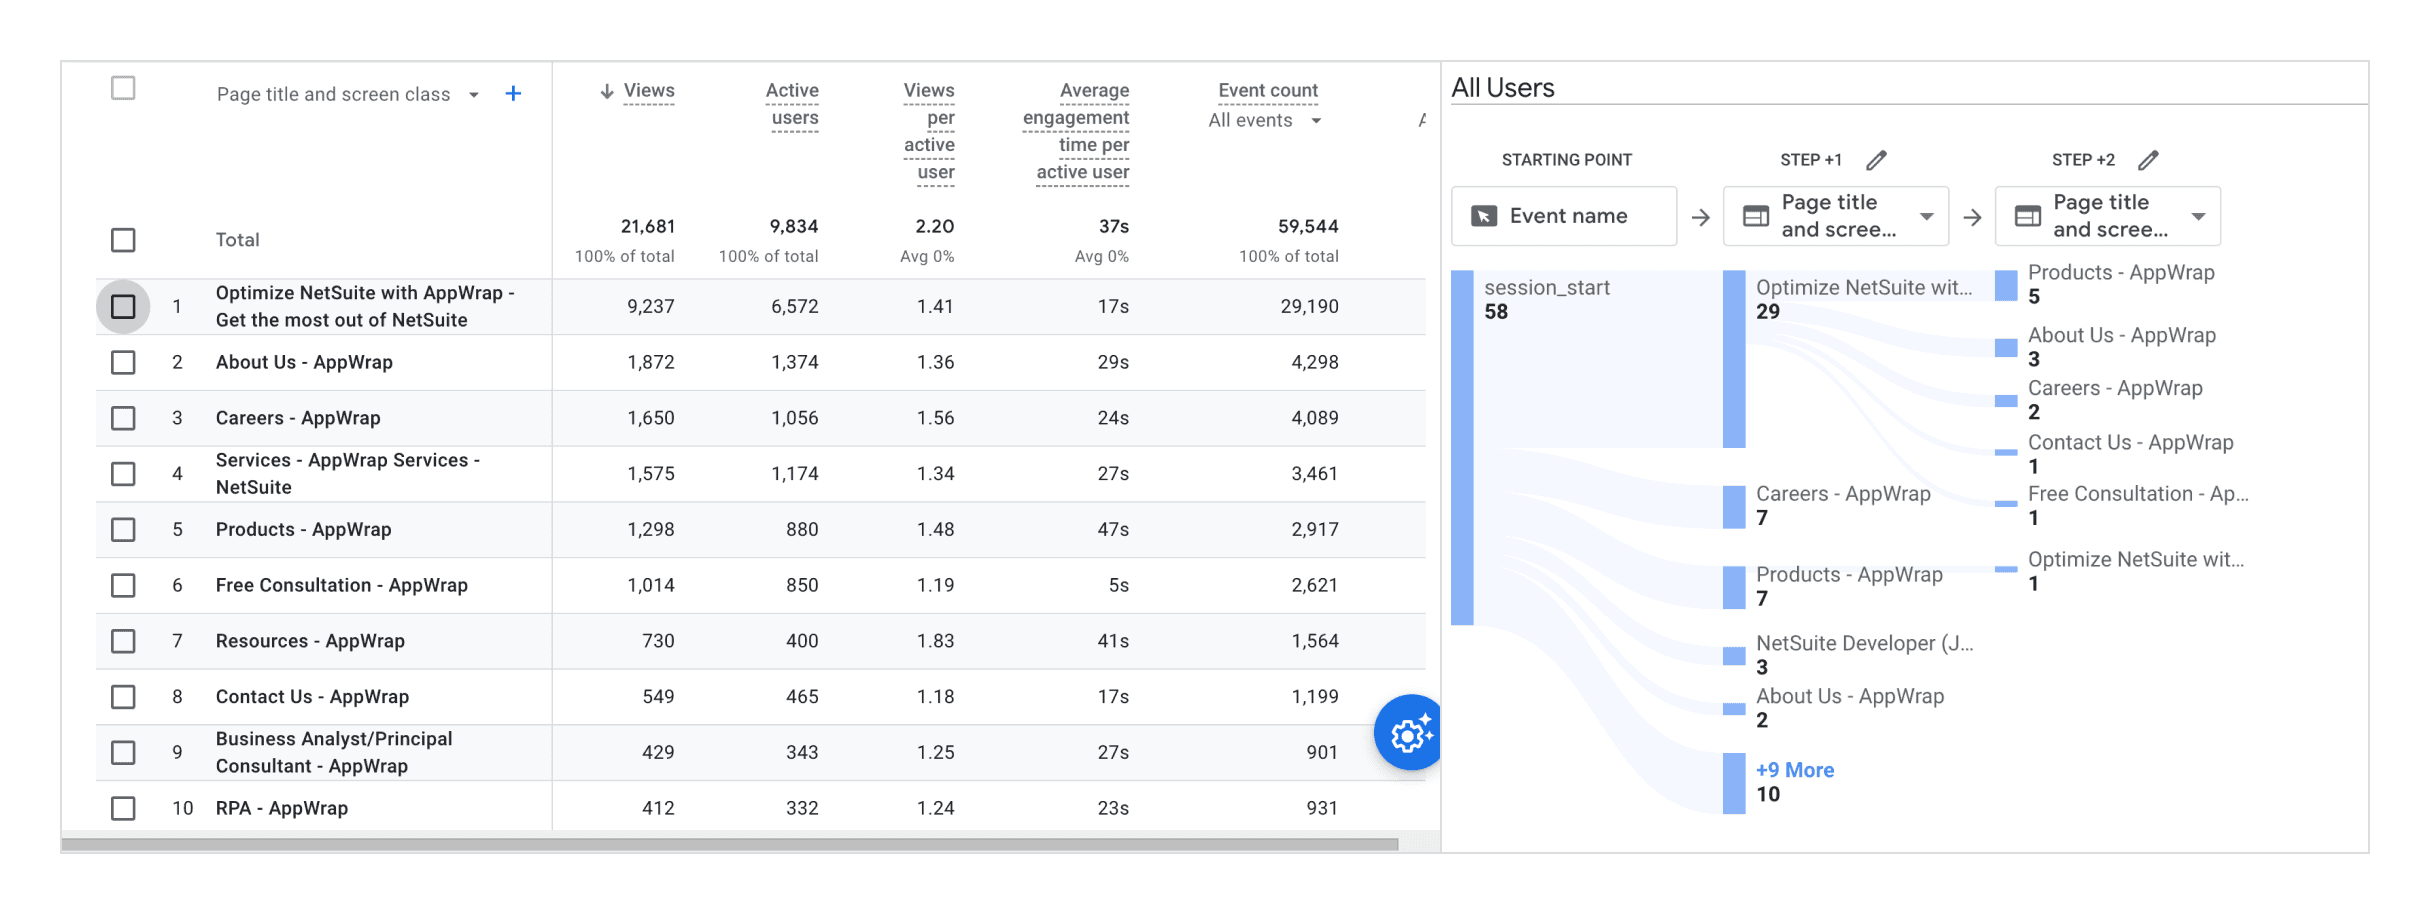Viewport: 2432px width, 914px height.
Task: Click the Event count column header
Action: click(1268, 91)
